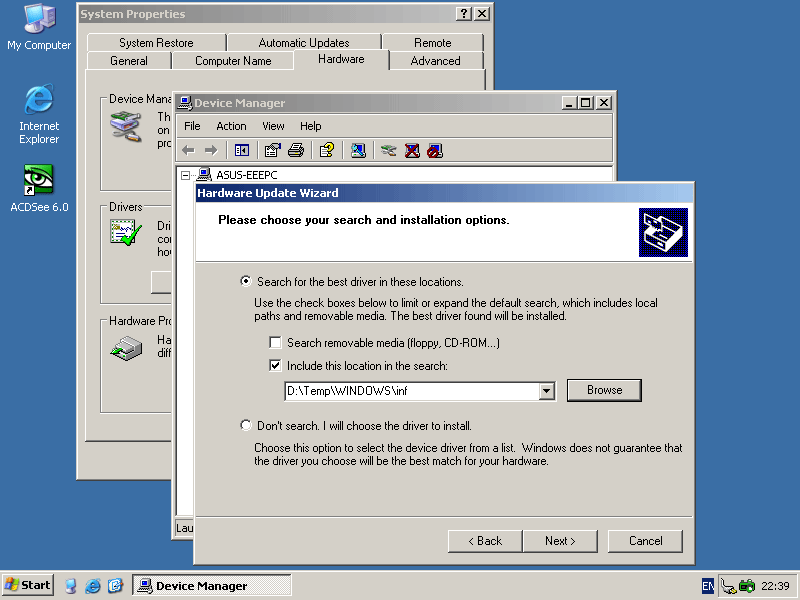Image resolution: width=800 pixels, height=600 pixels.
Task: Select the My Computer desktop icon
Action: tap(39, 27)
